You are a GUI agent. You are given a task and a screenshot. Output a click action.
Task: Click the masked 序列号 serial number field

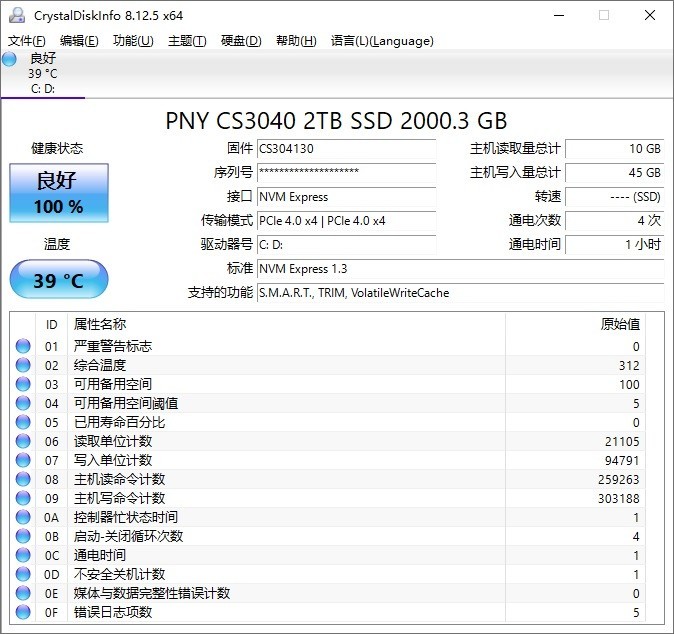click(346, 173)
